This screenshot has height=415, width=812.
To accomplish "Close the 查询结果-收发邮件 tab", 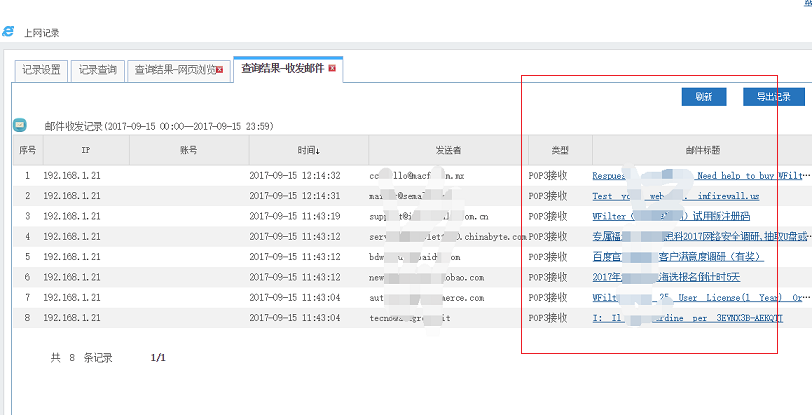I will point(332,69).
